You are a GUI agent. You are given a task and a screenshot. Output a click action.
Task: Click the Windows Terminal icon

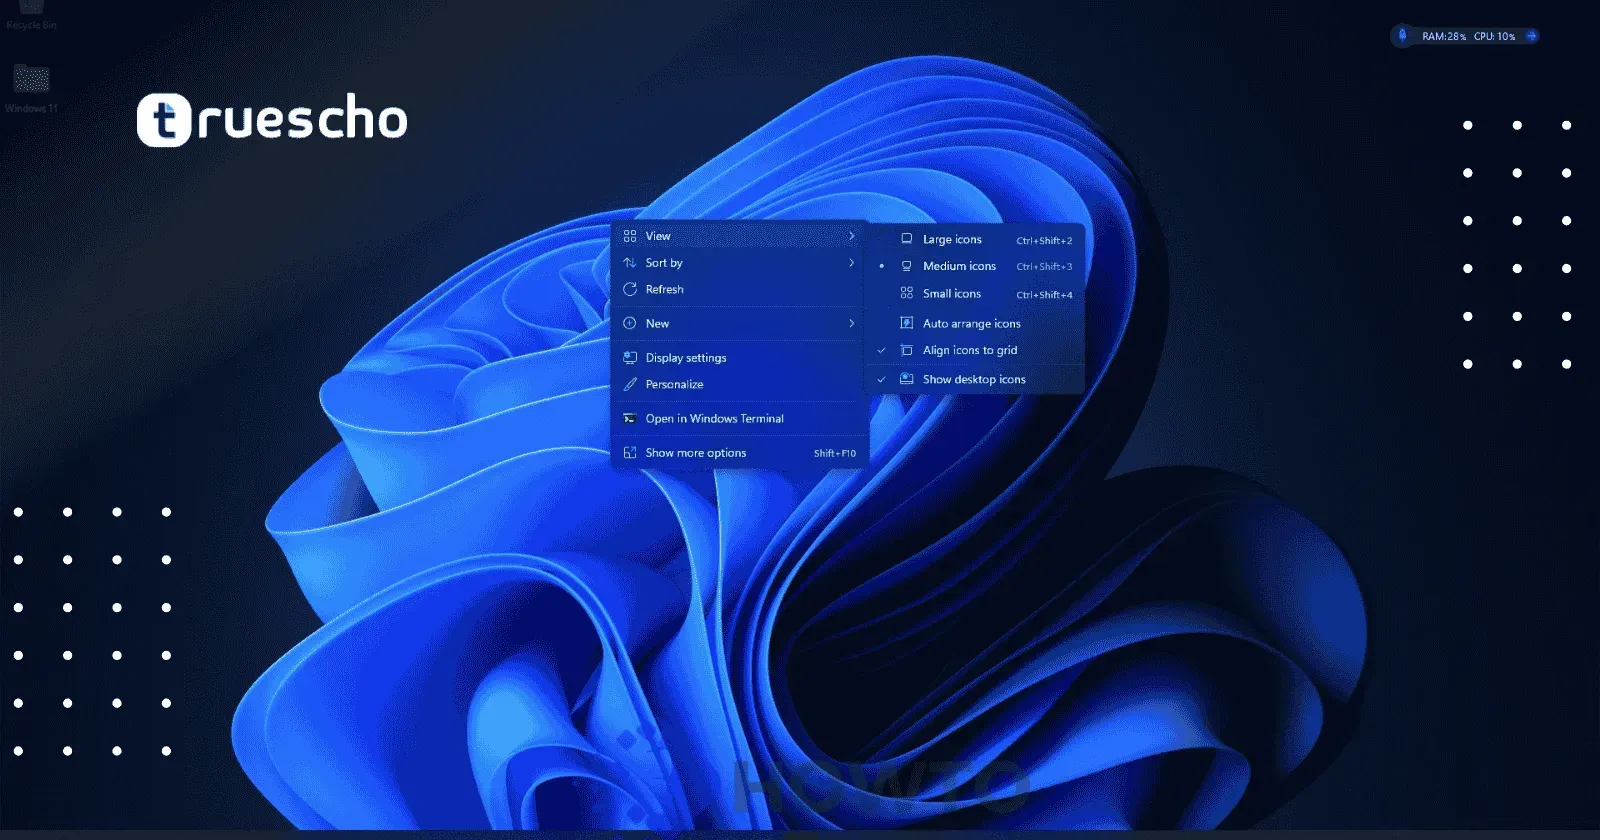point(630,418)
